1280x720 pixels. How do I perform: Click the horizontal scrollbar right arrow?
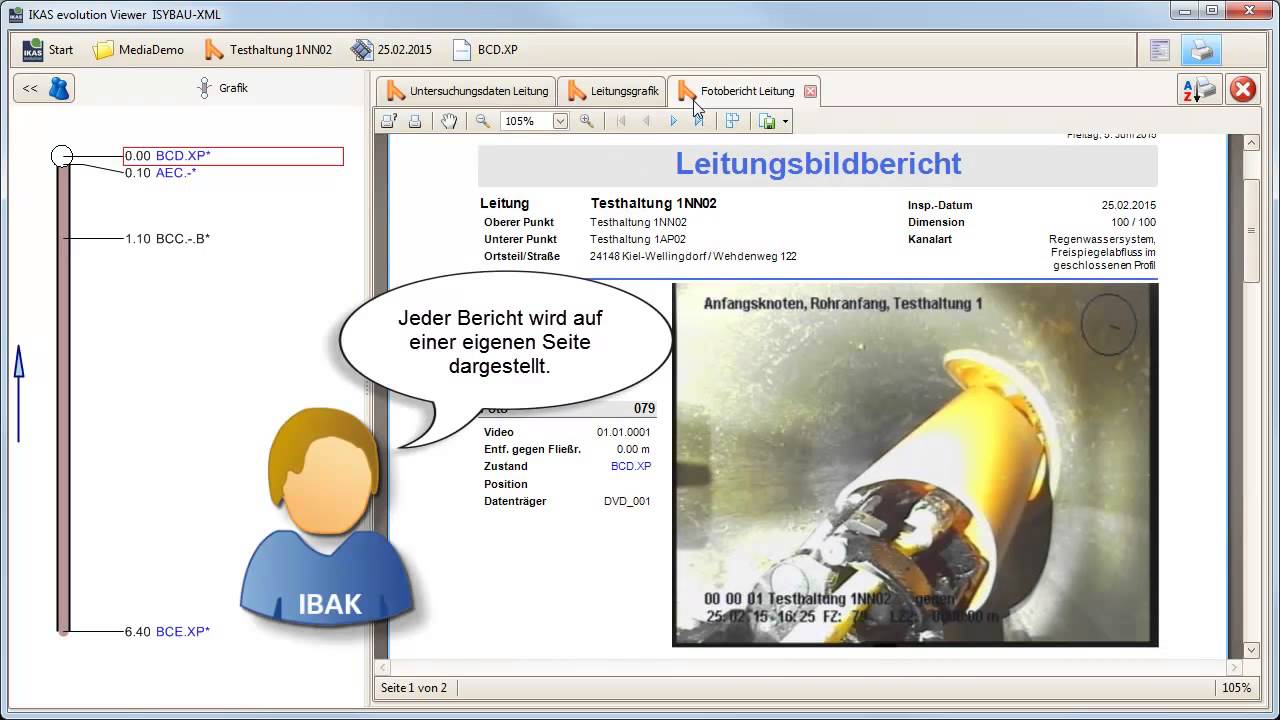pyautogui.click(x=1234, y=667)
